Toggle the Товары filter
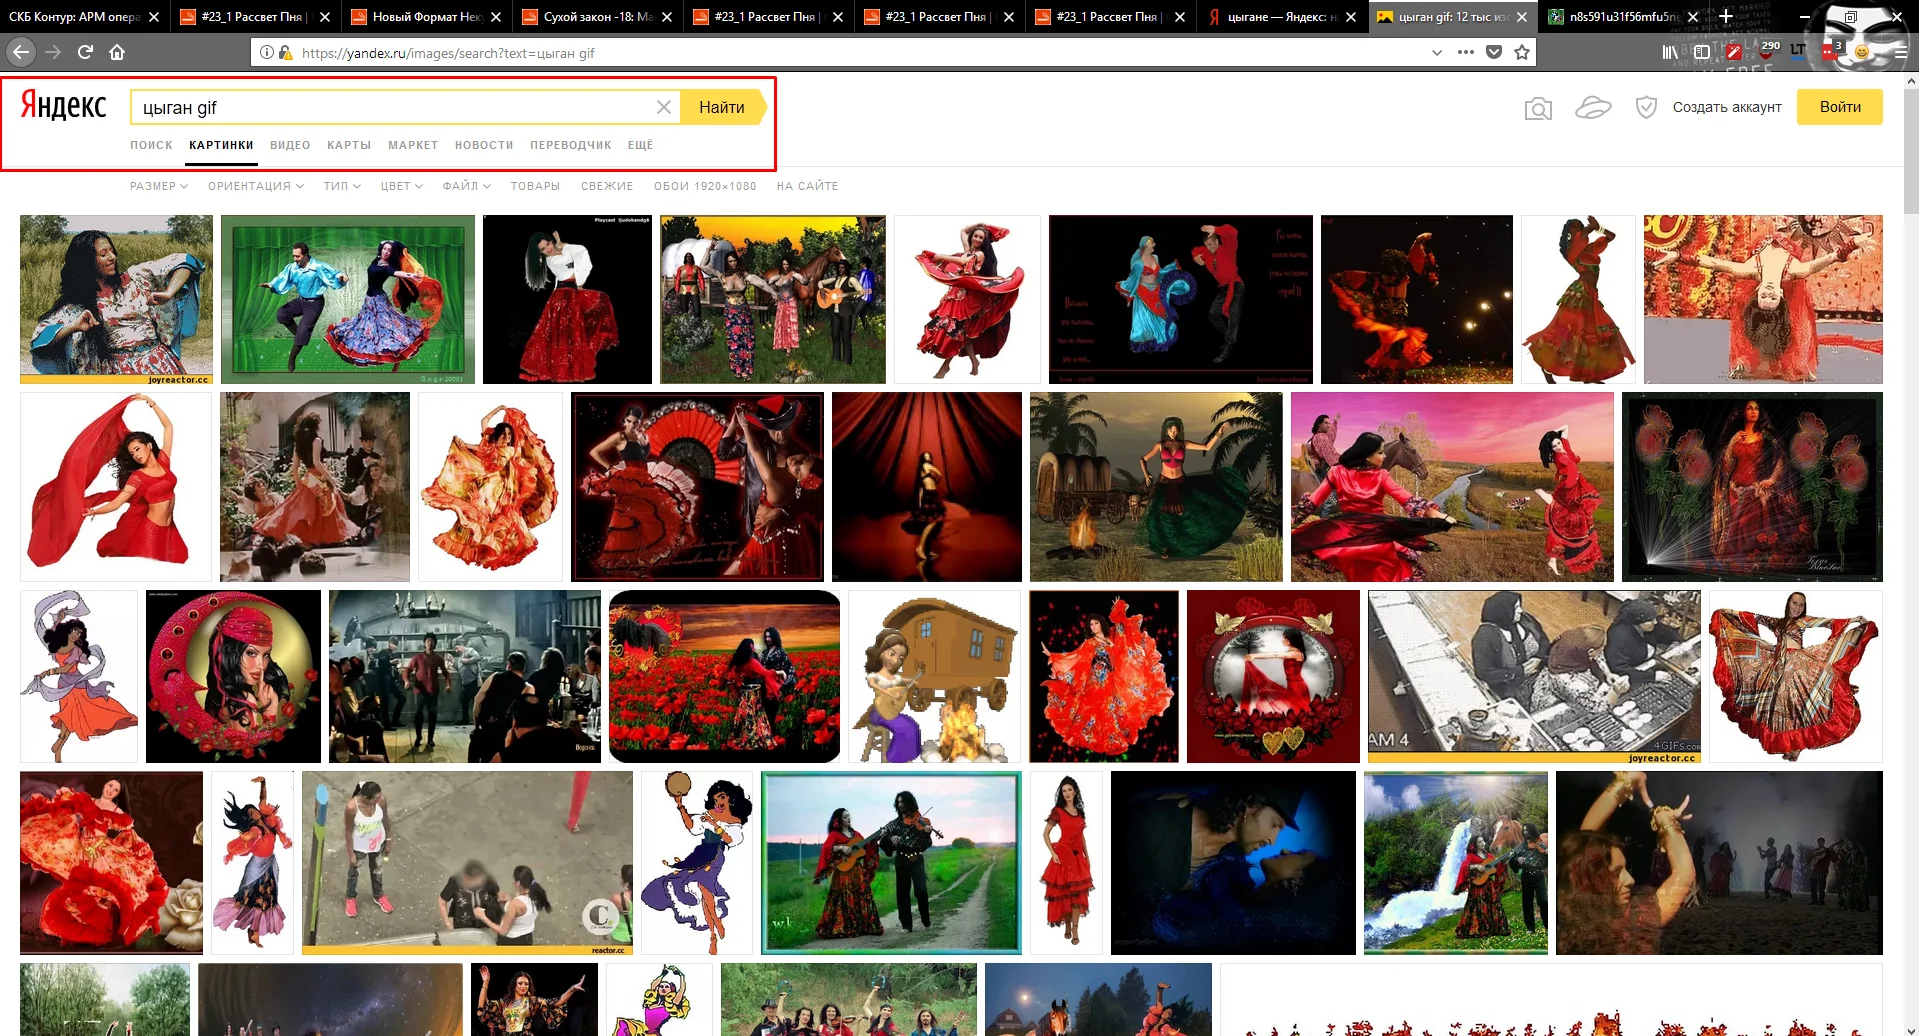 click(x=535, y=186)
